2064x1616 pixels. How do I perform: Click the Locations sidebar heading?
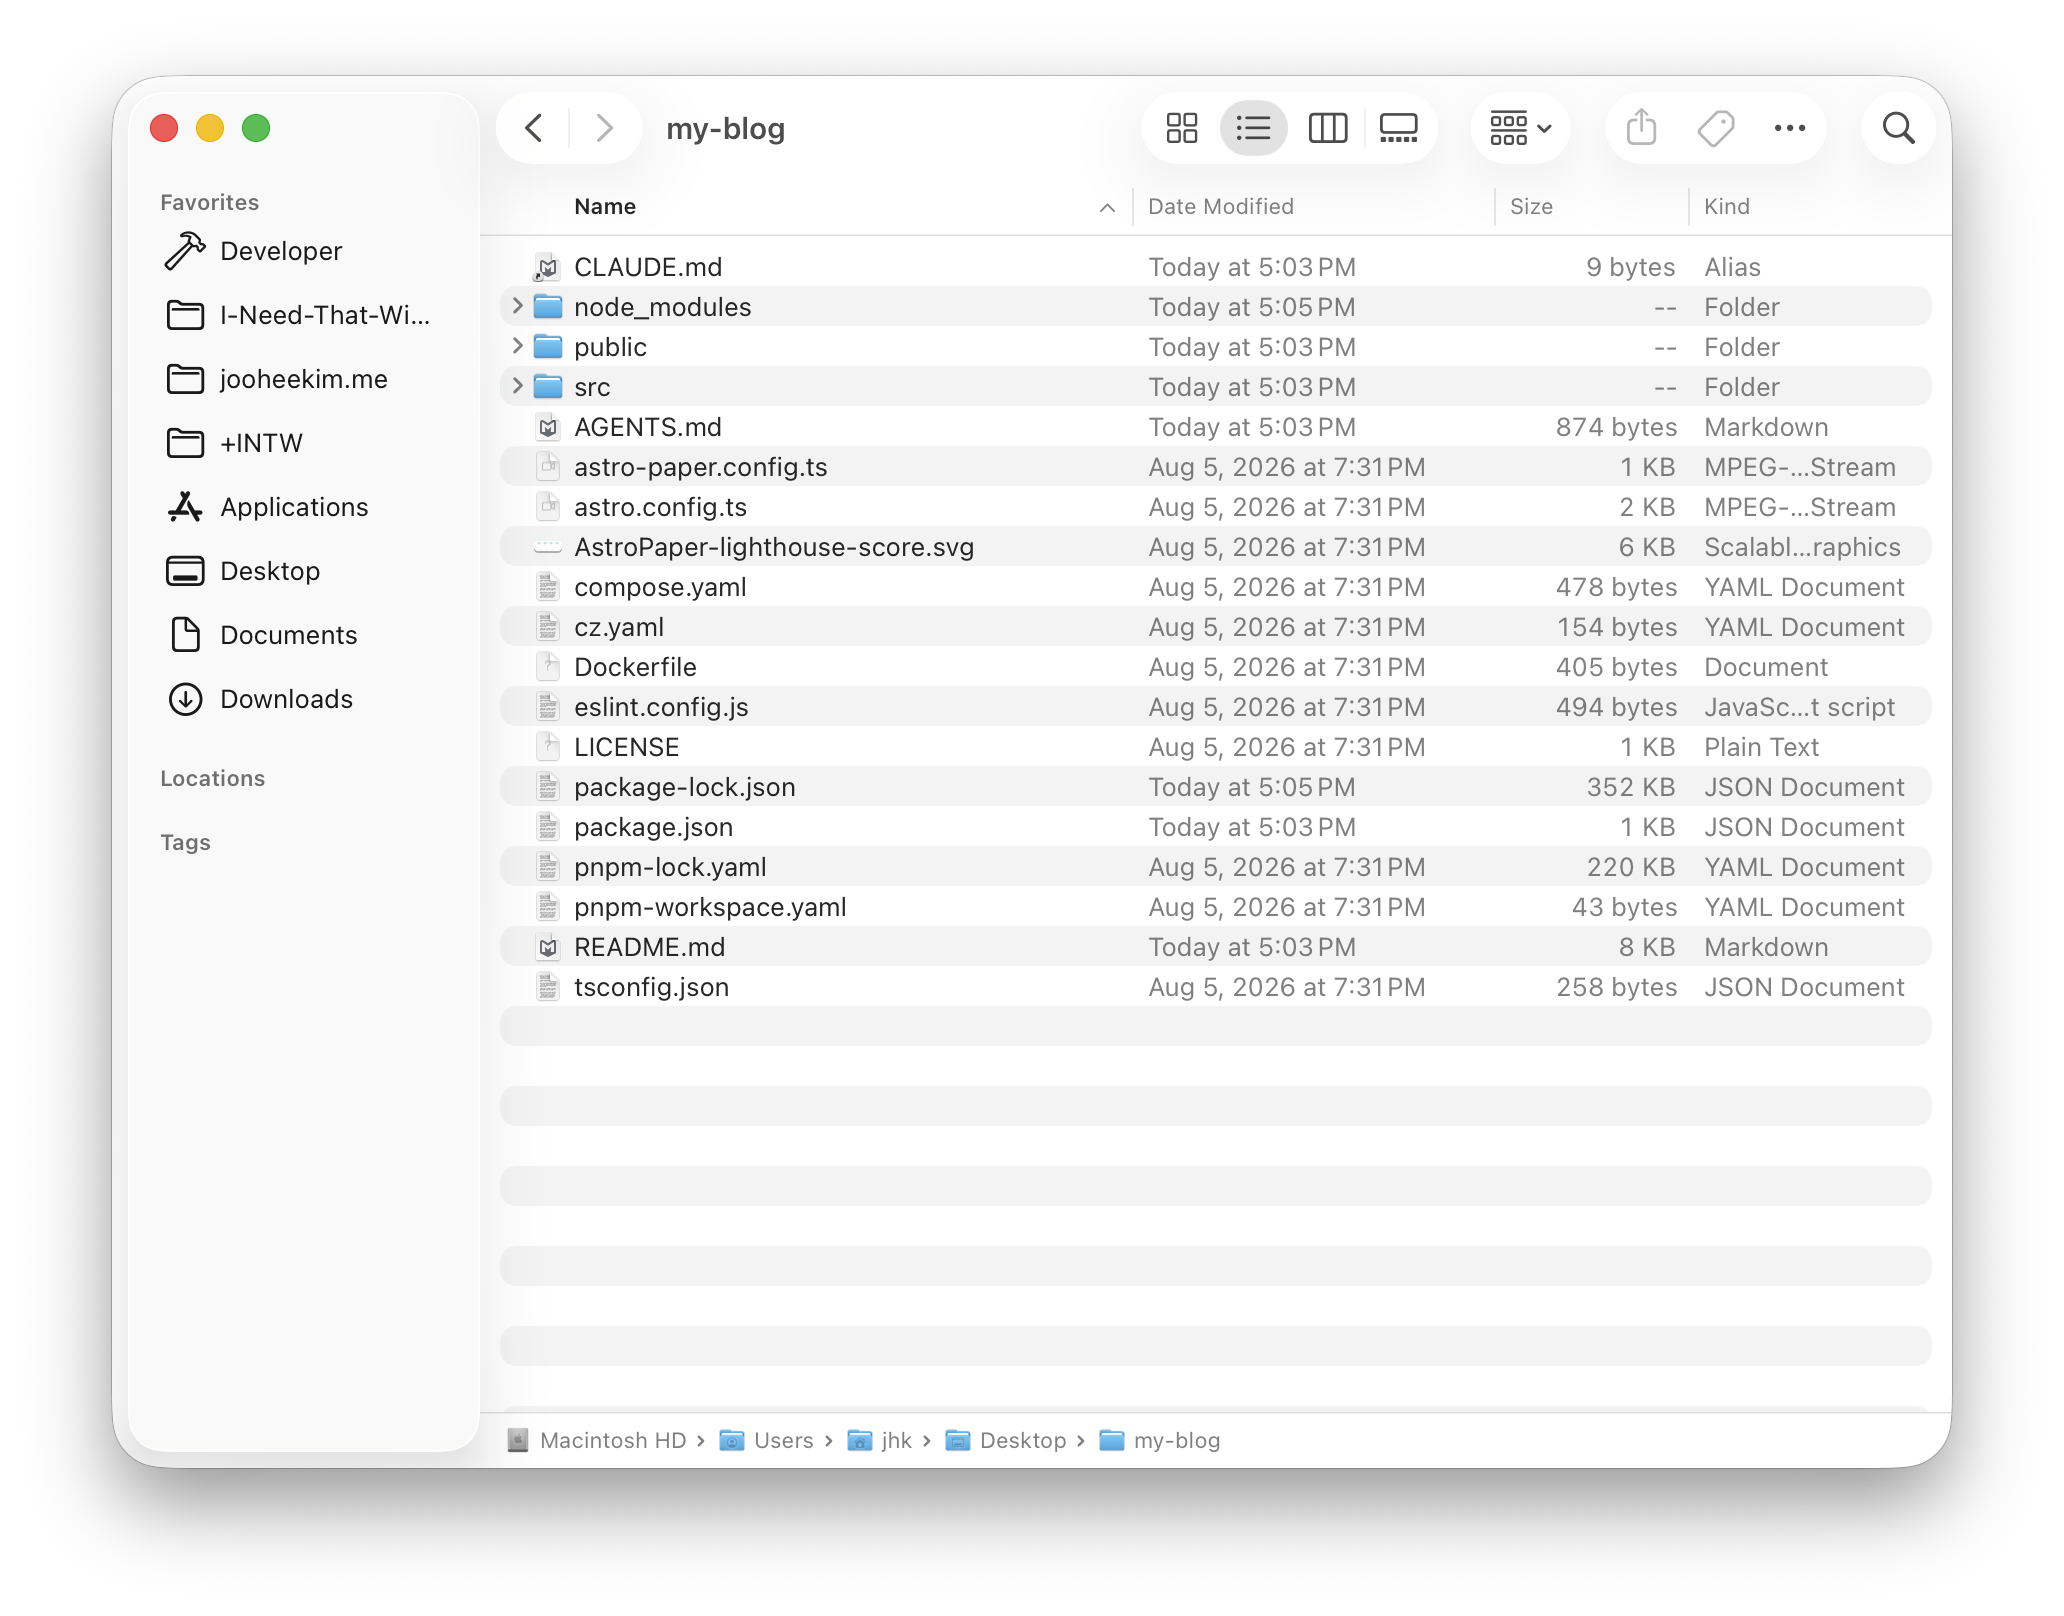coord(213,778)
